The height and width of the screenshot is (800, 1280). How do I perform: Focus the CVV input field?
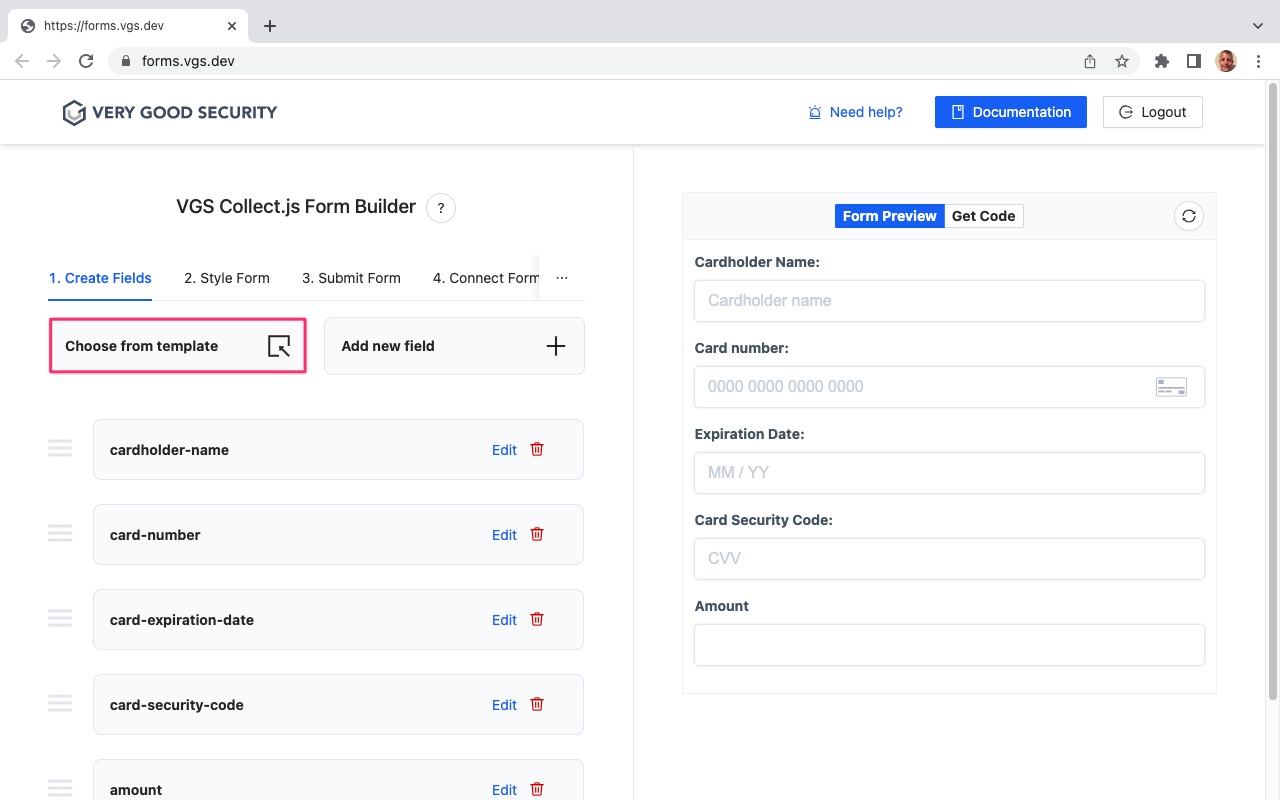tap(949, 558)
